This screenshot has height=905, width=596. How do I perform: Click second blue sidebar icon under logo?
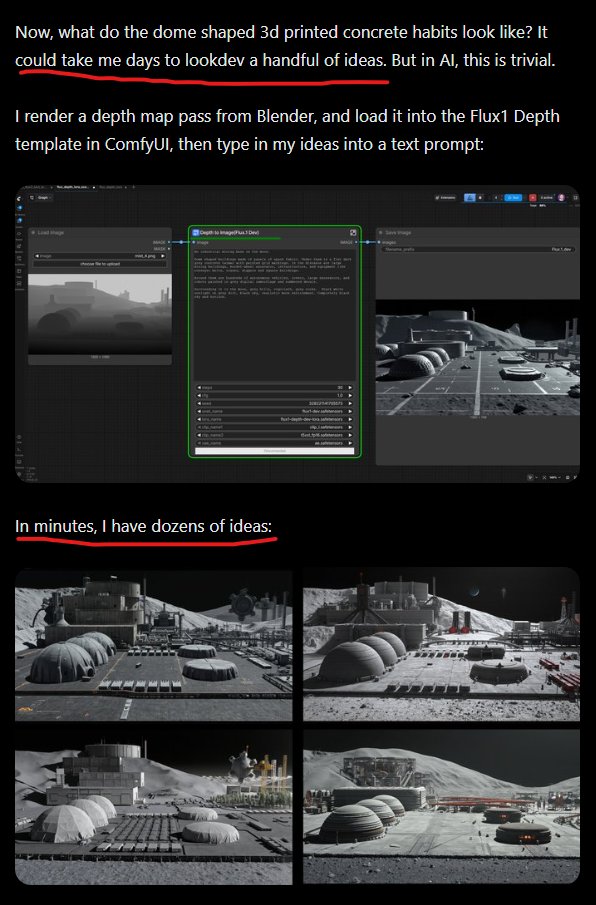(19, 220)
